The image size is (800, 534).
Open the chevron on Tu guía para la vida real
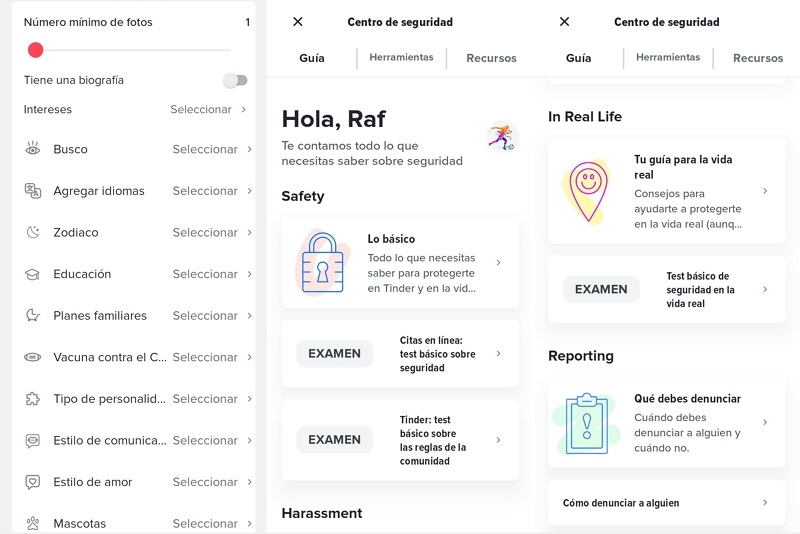click(765, 191)
